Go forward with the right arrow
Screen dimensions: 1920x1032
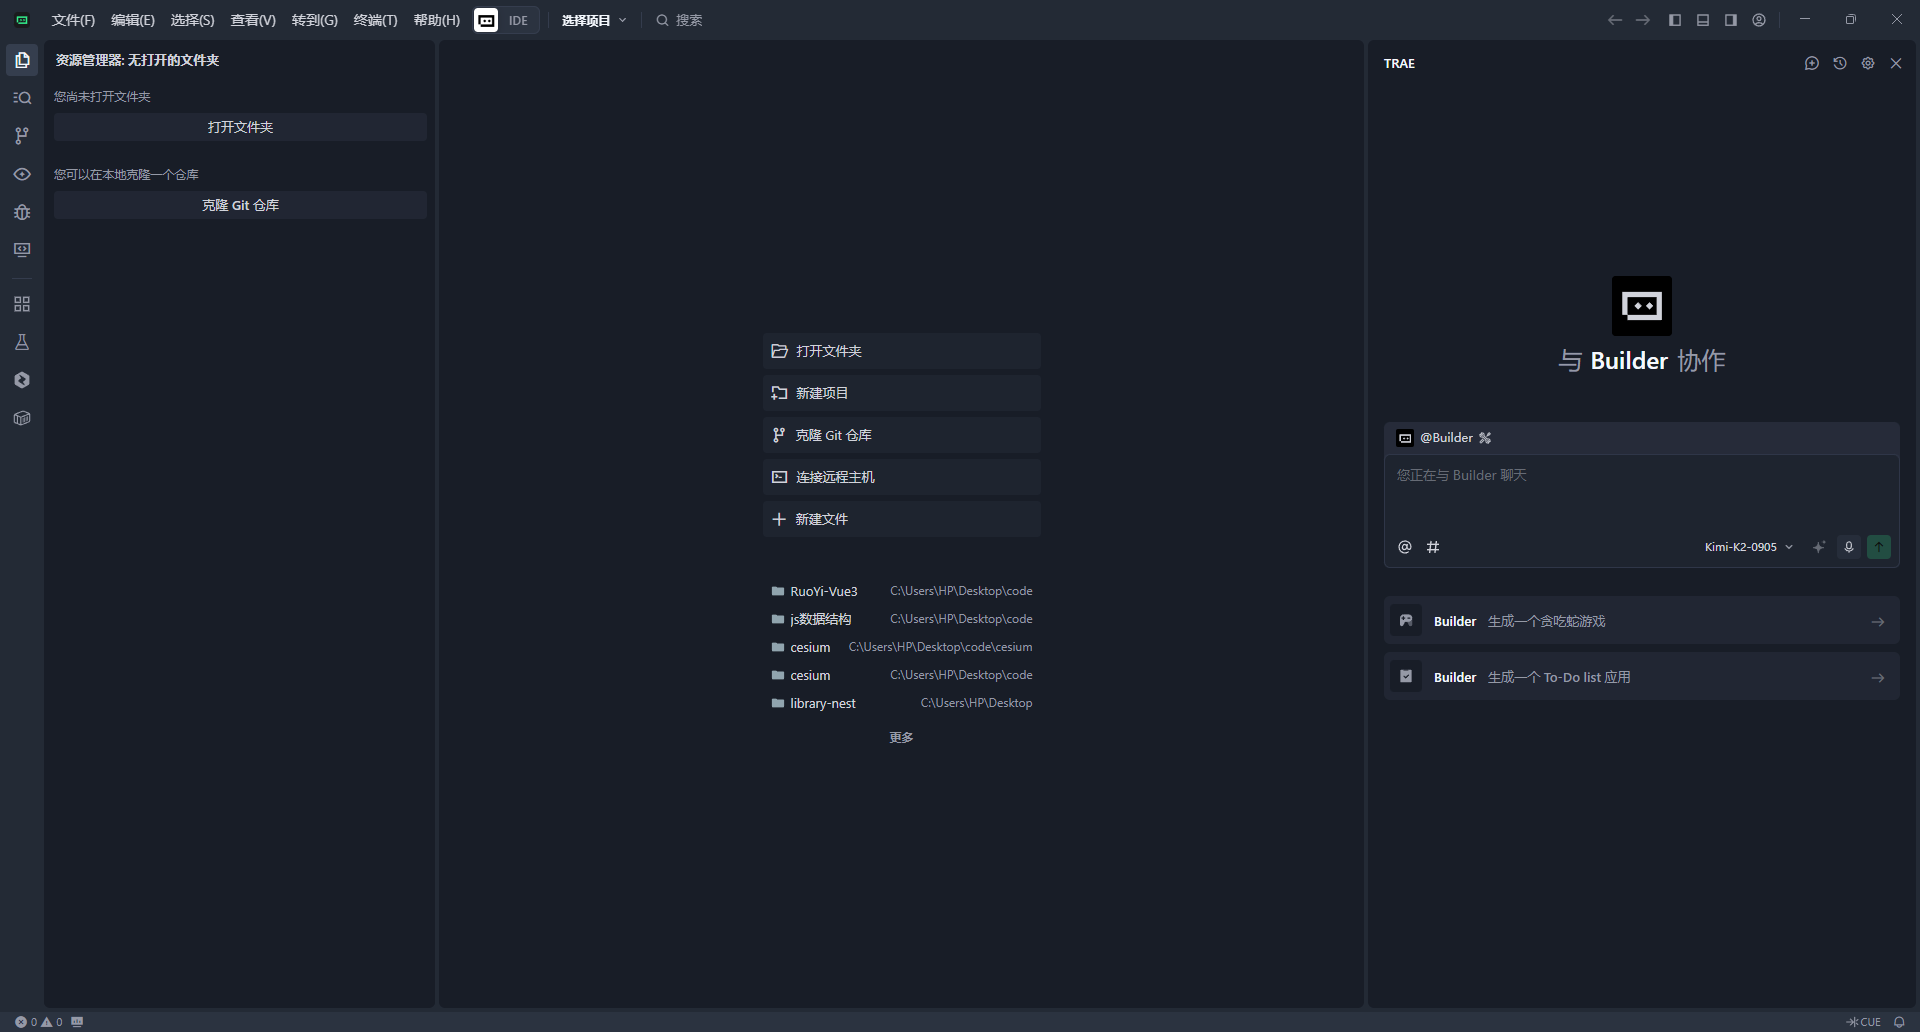click(x=1643, y=20)
